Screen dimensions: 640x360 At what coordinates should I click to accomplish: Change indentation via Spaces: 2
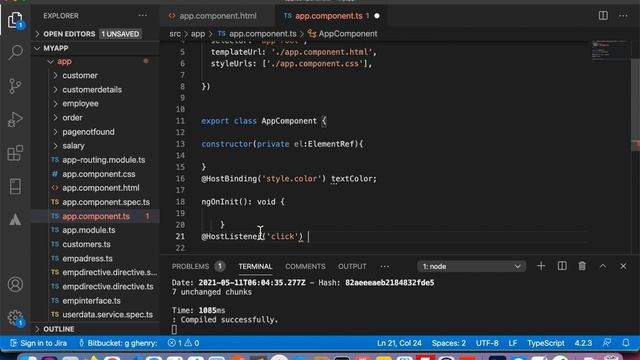pyautogui.click(x=449, y=343)
